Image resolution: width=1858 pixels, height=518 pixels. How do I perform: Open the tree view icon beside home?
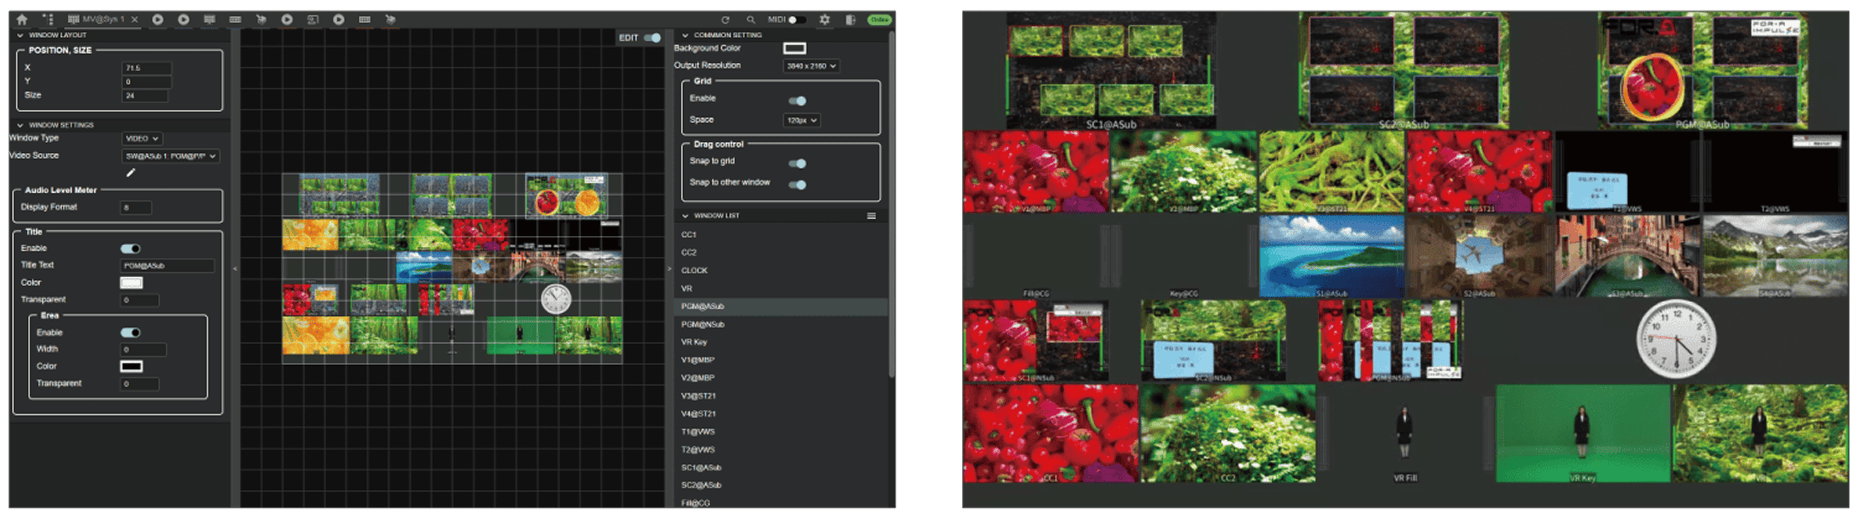tap(48, 19)
